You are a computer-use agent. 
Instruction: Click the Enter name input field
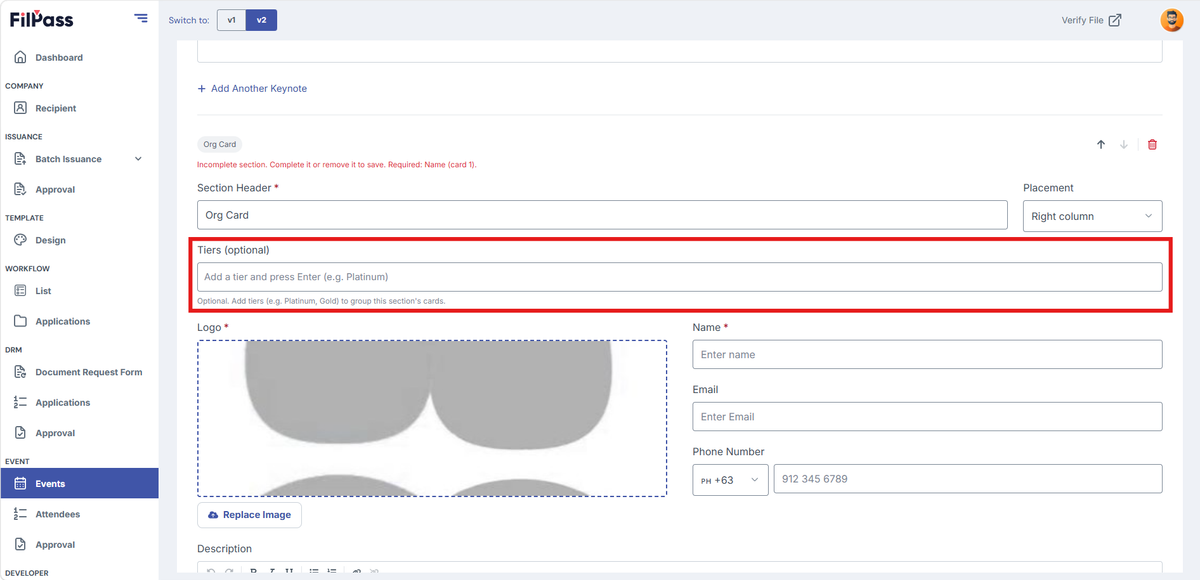[x=927, y=355]
